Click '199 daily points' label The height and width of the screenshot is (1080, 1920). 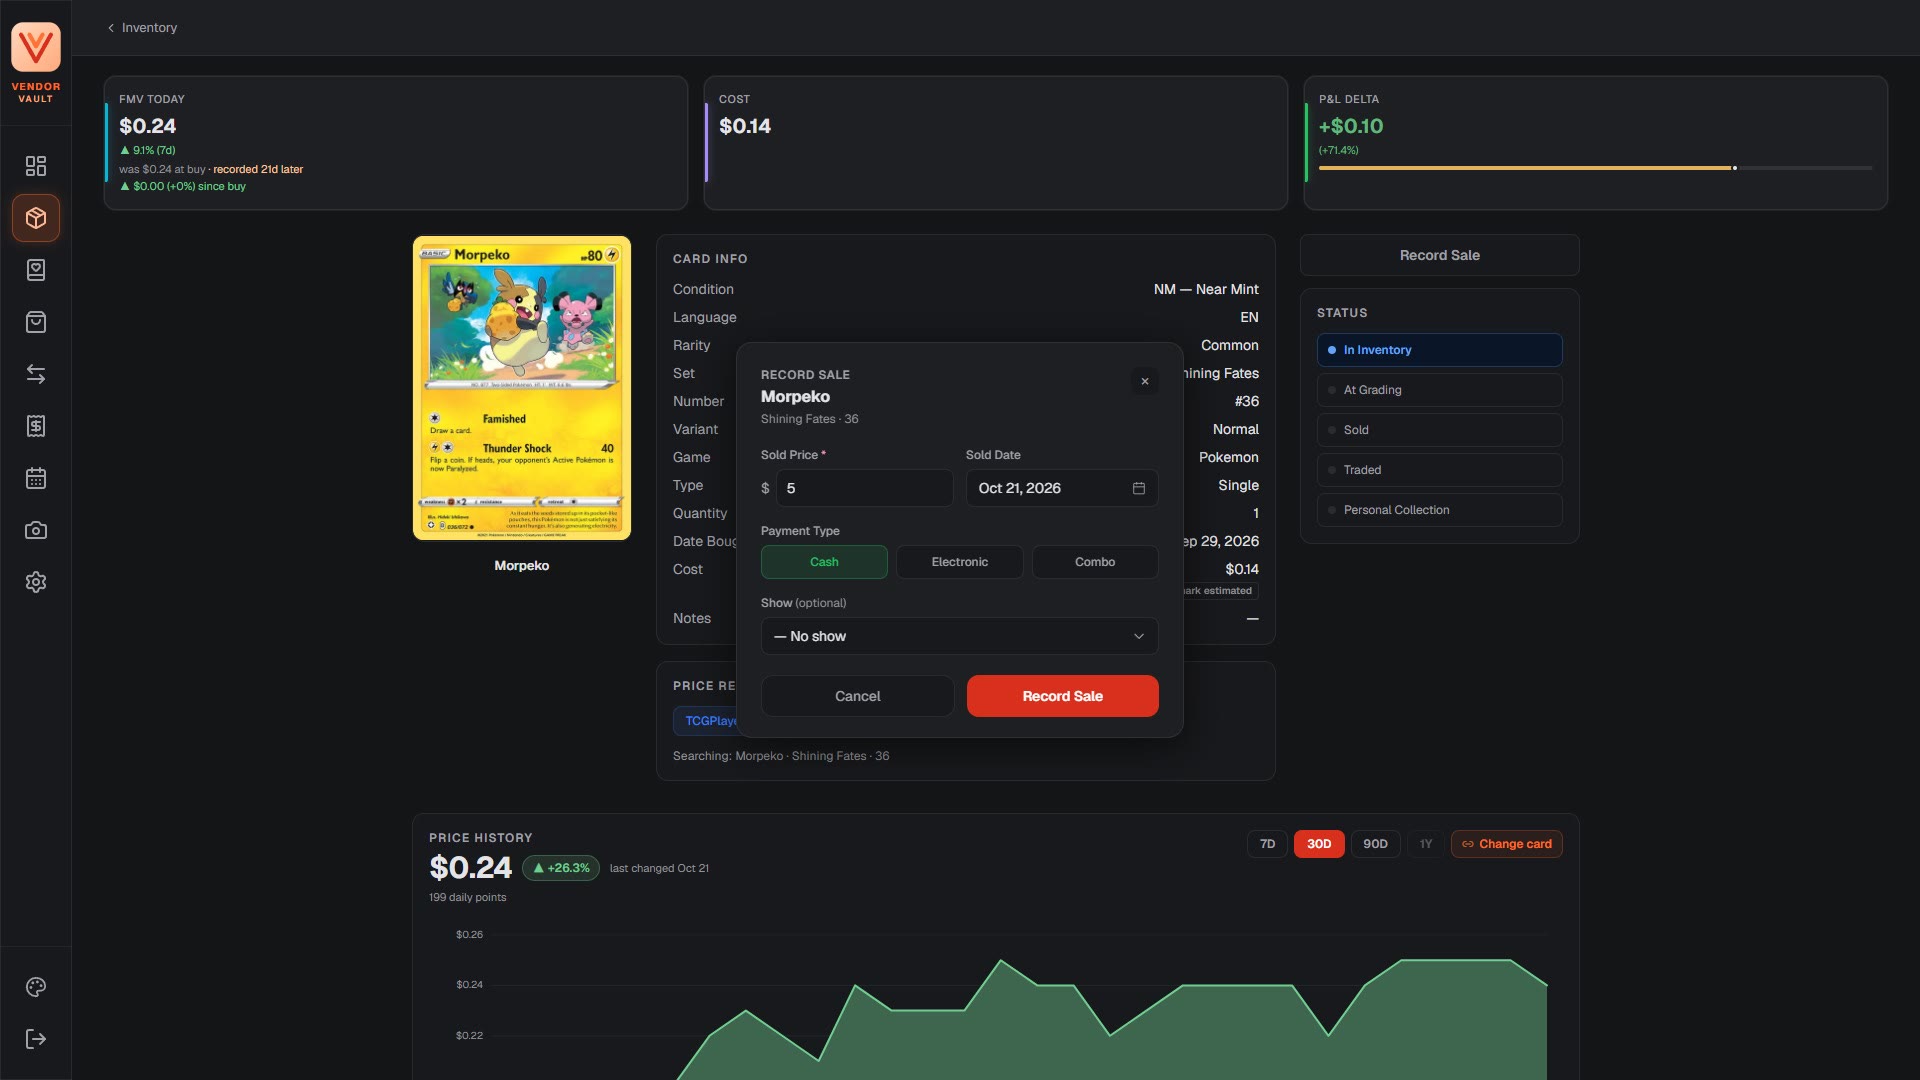[468, 897]
